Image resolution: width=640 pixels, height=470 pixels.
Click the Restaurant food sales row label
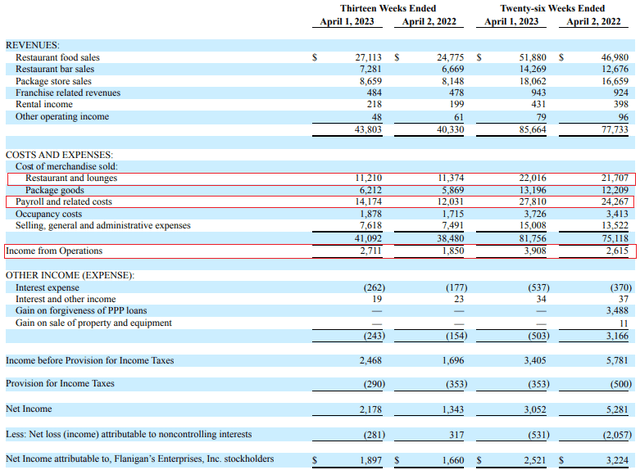[x=58, y=58]
